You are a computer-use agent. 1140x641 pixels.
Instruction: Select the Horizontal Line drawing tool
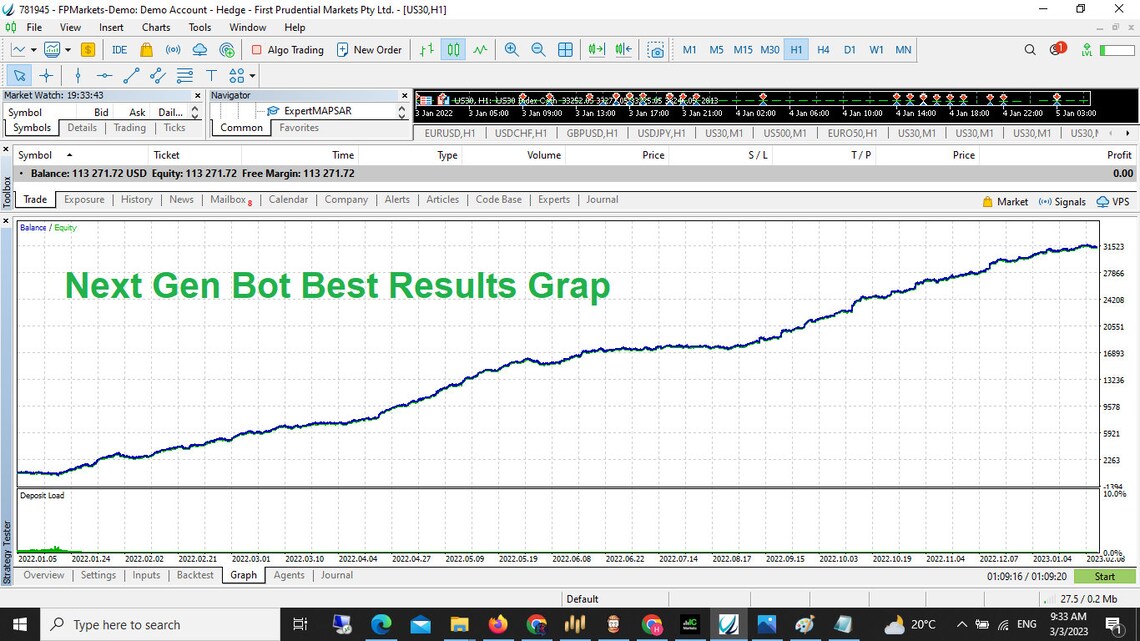coord(105,75)
